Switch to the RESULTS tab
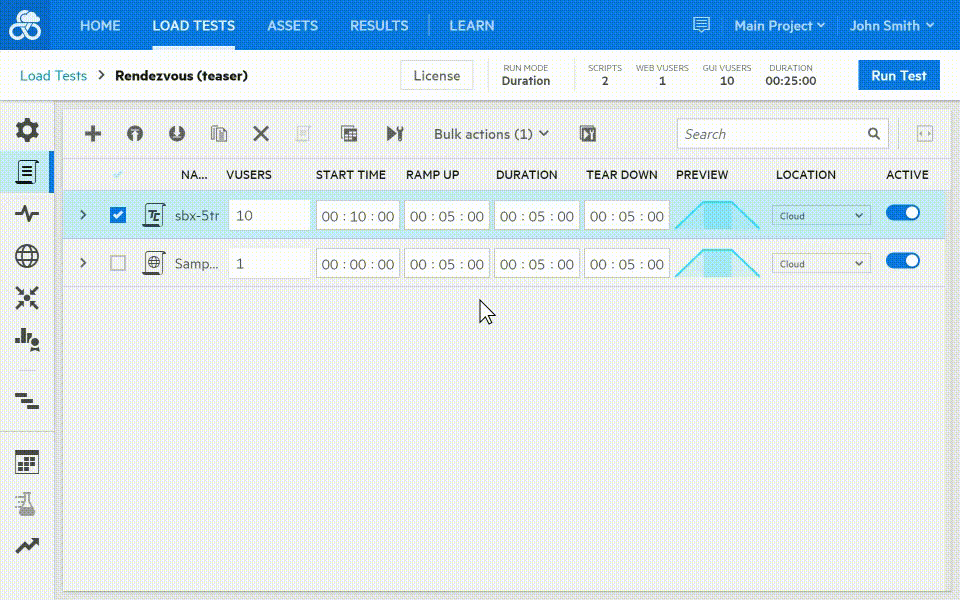 point(379,26)
